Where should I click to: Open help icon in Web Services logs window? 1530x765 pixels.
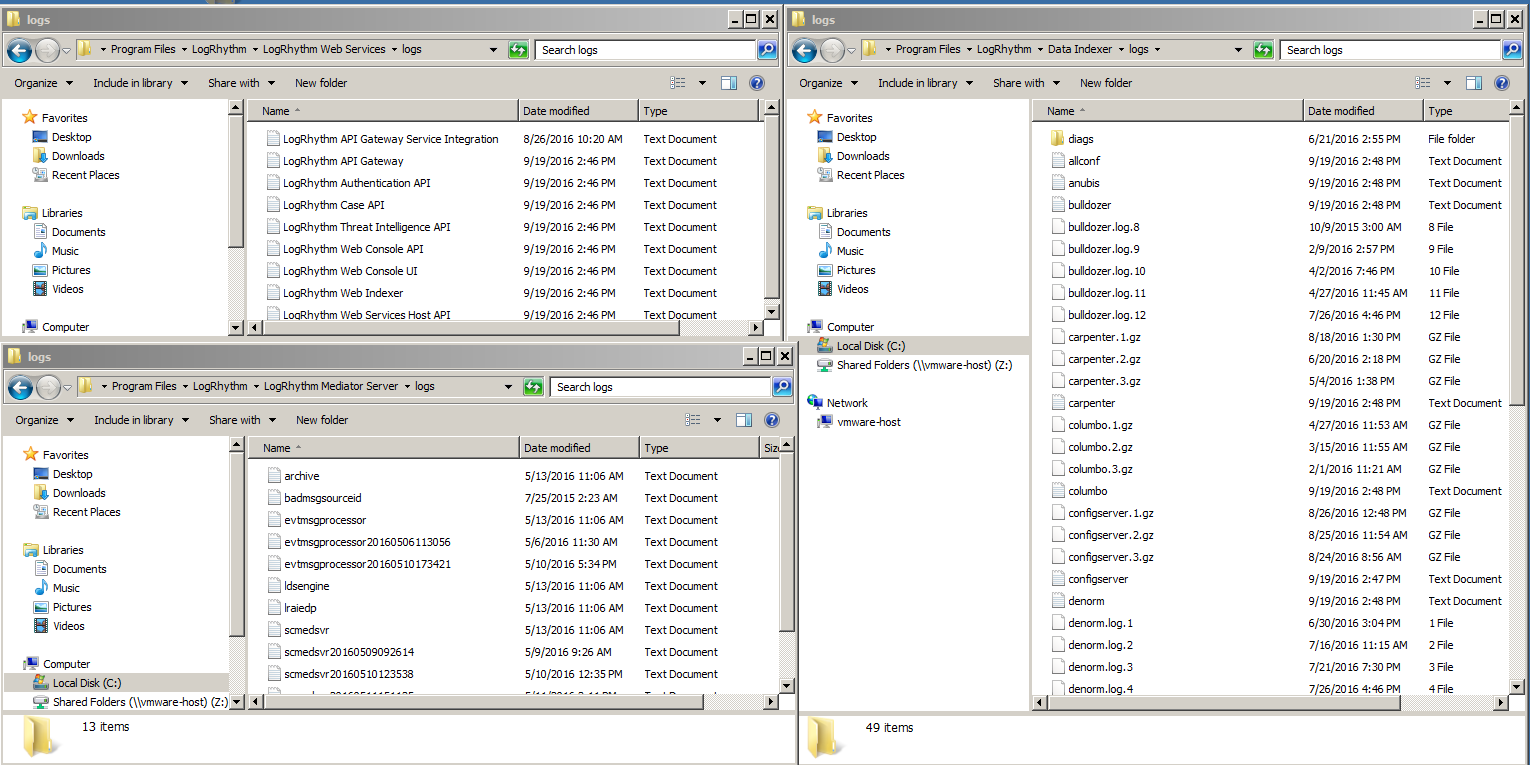coord(757,83)
